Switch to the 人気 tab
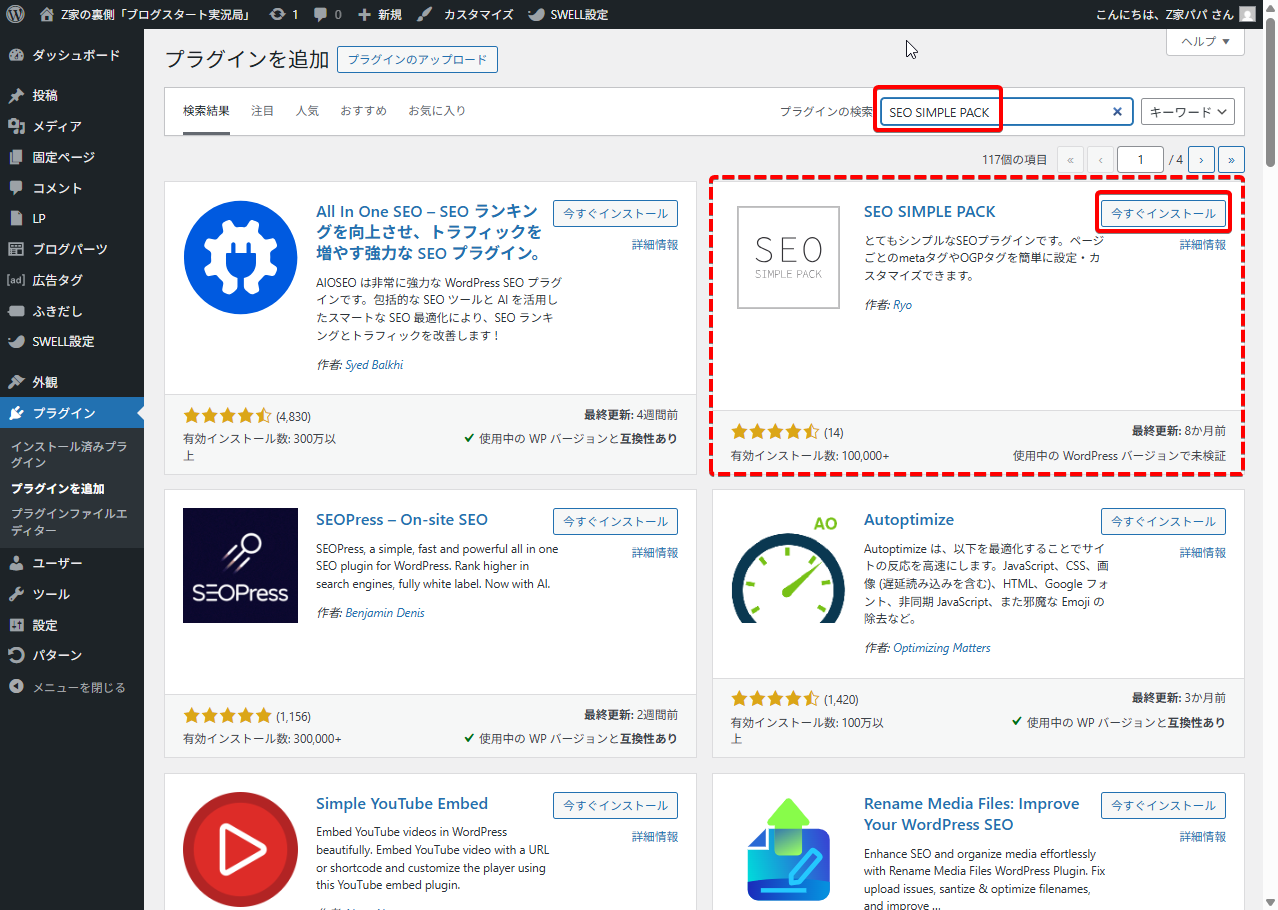Viewport: 1278px width, 910px height. [x=307, y=111]
